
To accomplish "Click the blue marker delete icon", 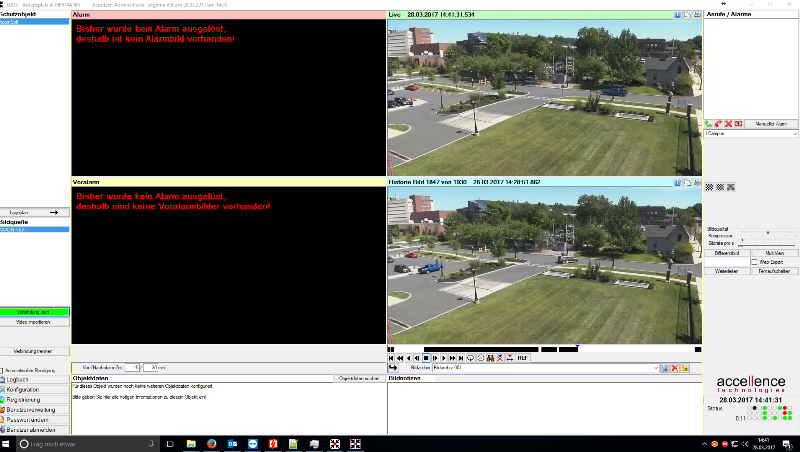I will point(500,358).
